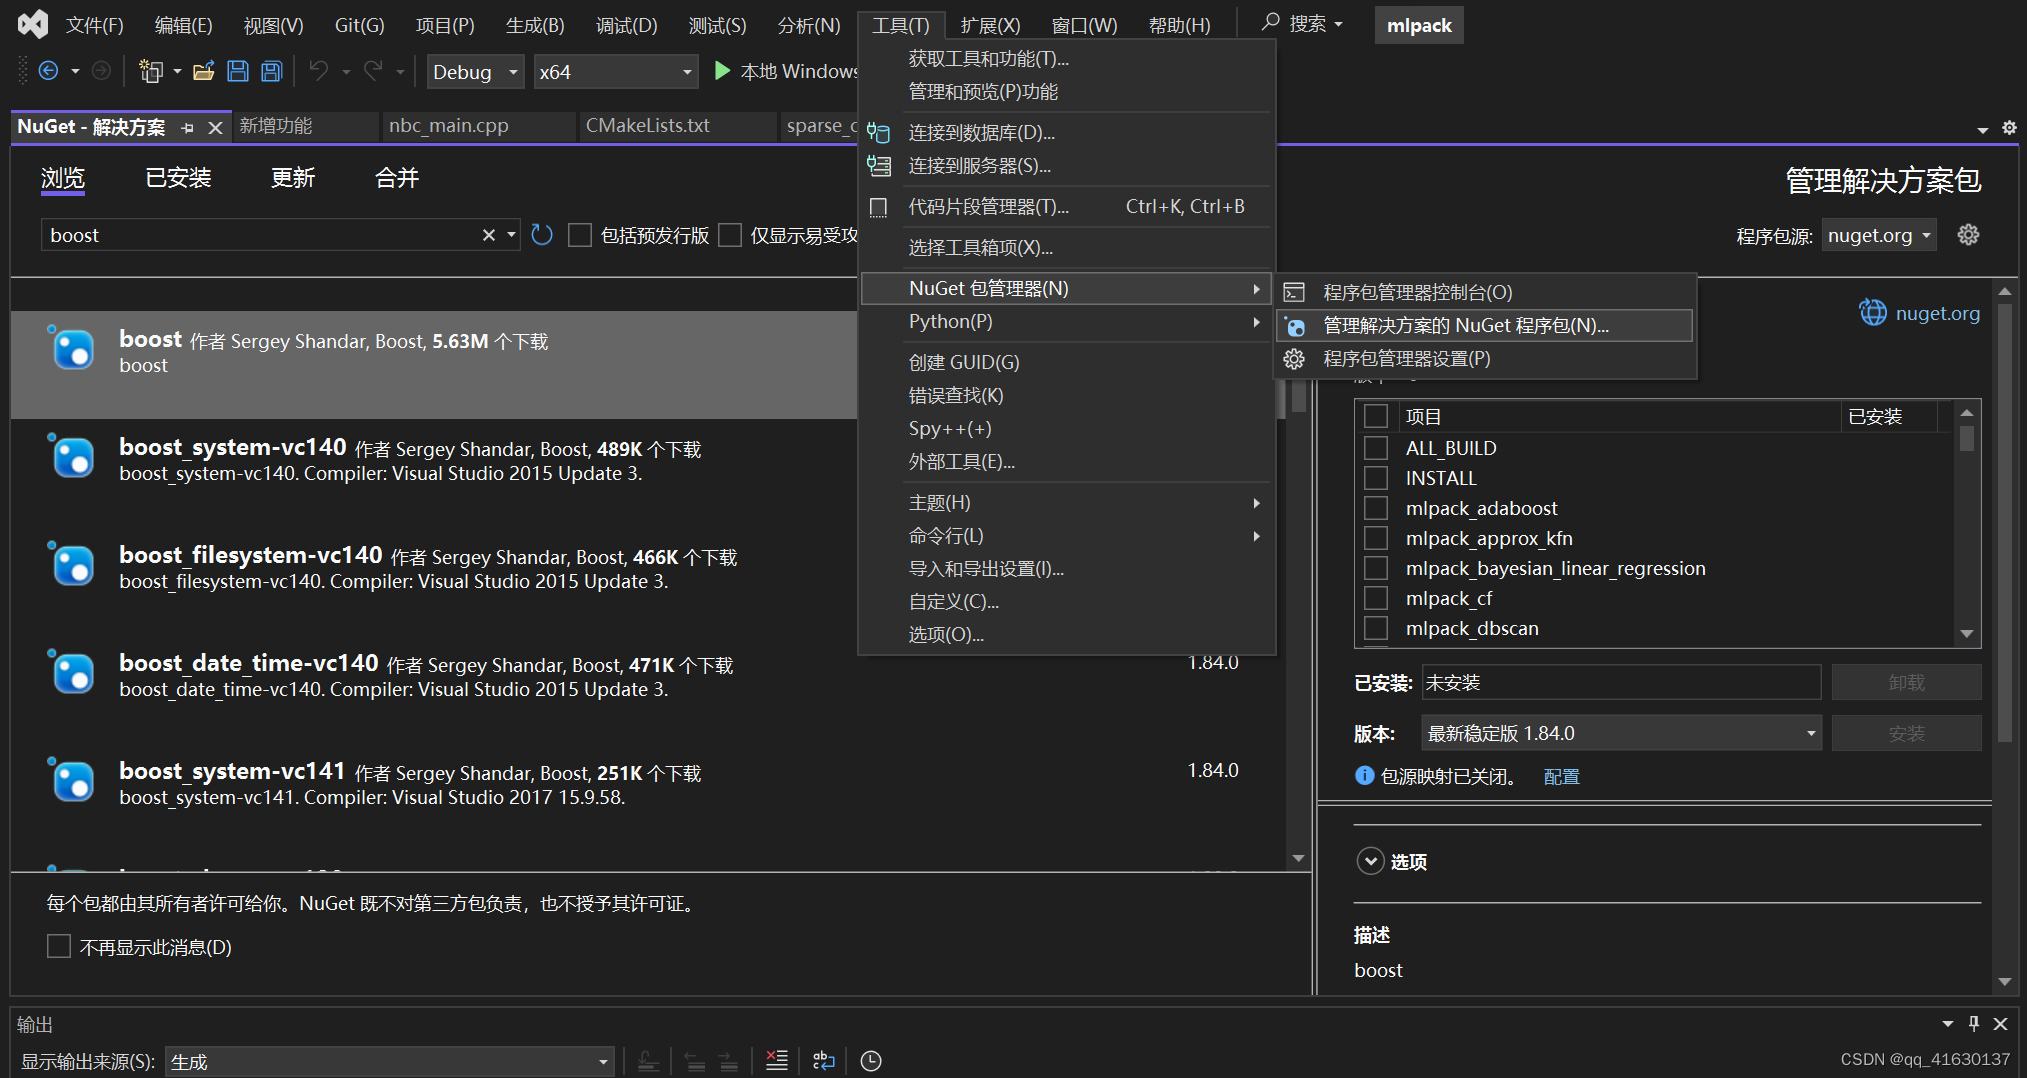
Task: Click Options menu entry in Tools
Action: click(1066, 635)
